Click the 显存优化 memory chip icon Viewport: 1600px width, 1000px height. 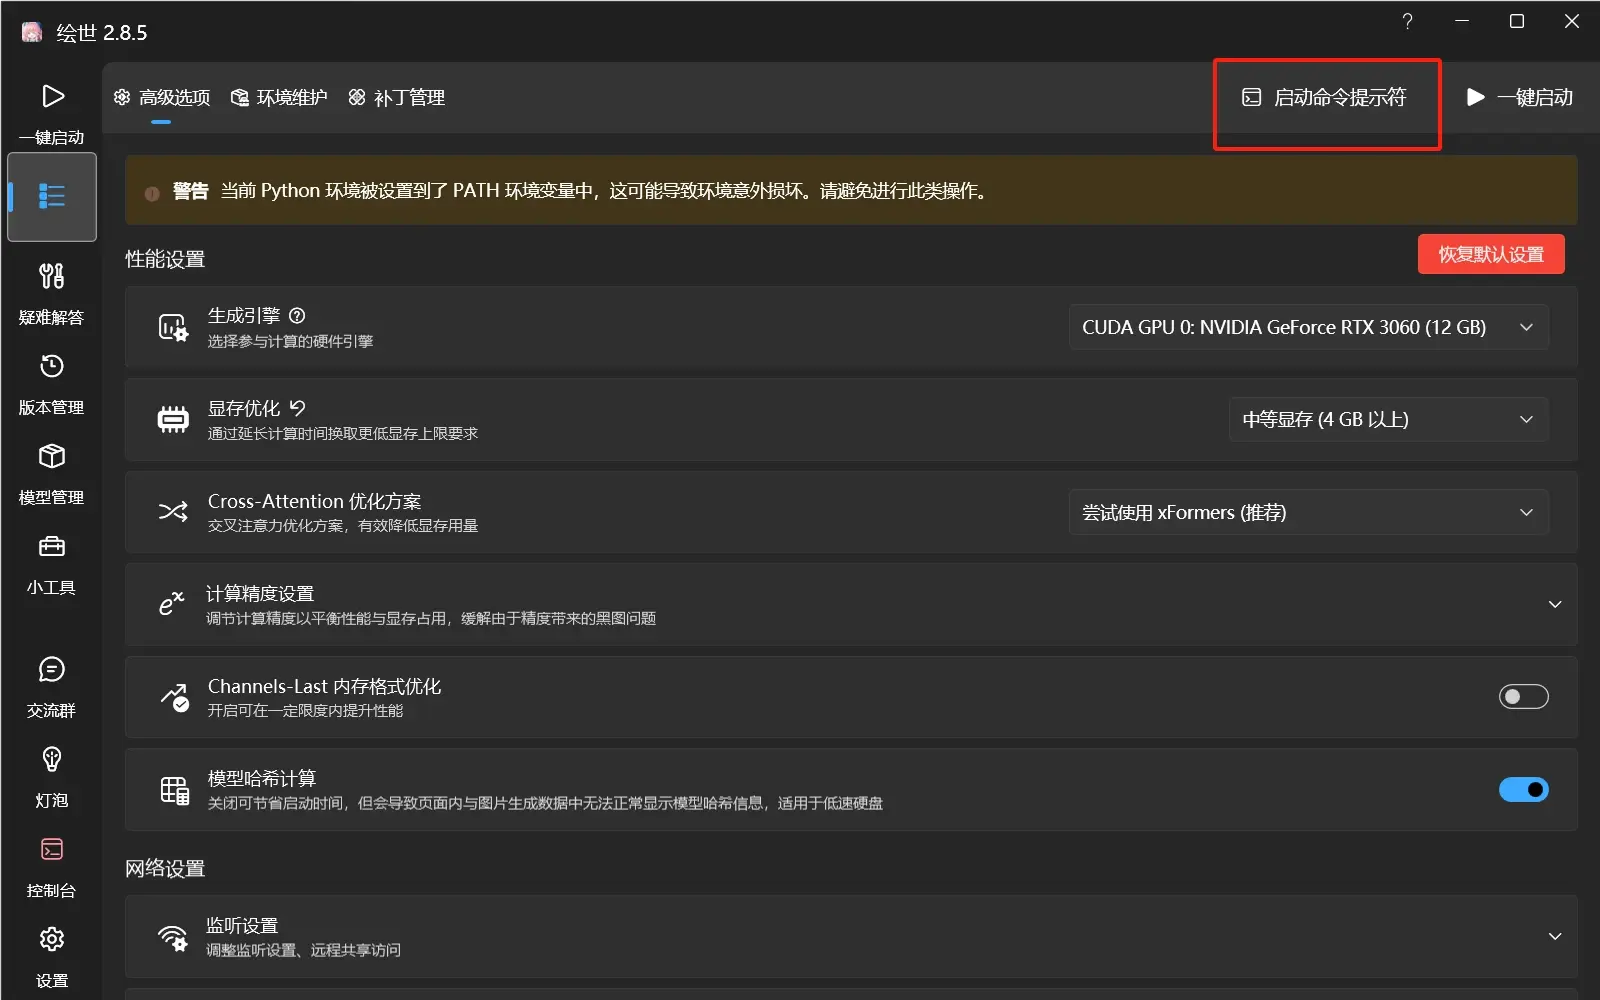pos(173,420)
